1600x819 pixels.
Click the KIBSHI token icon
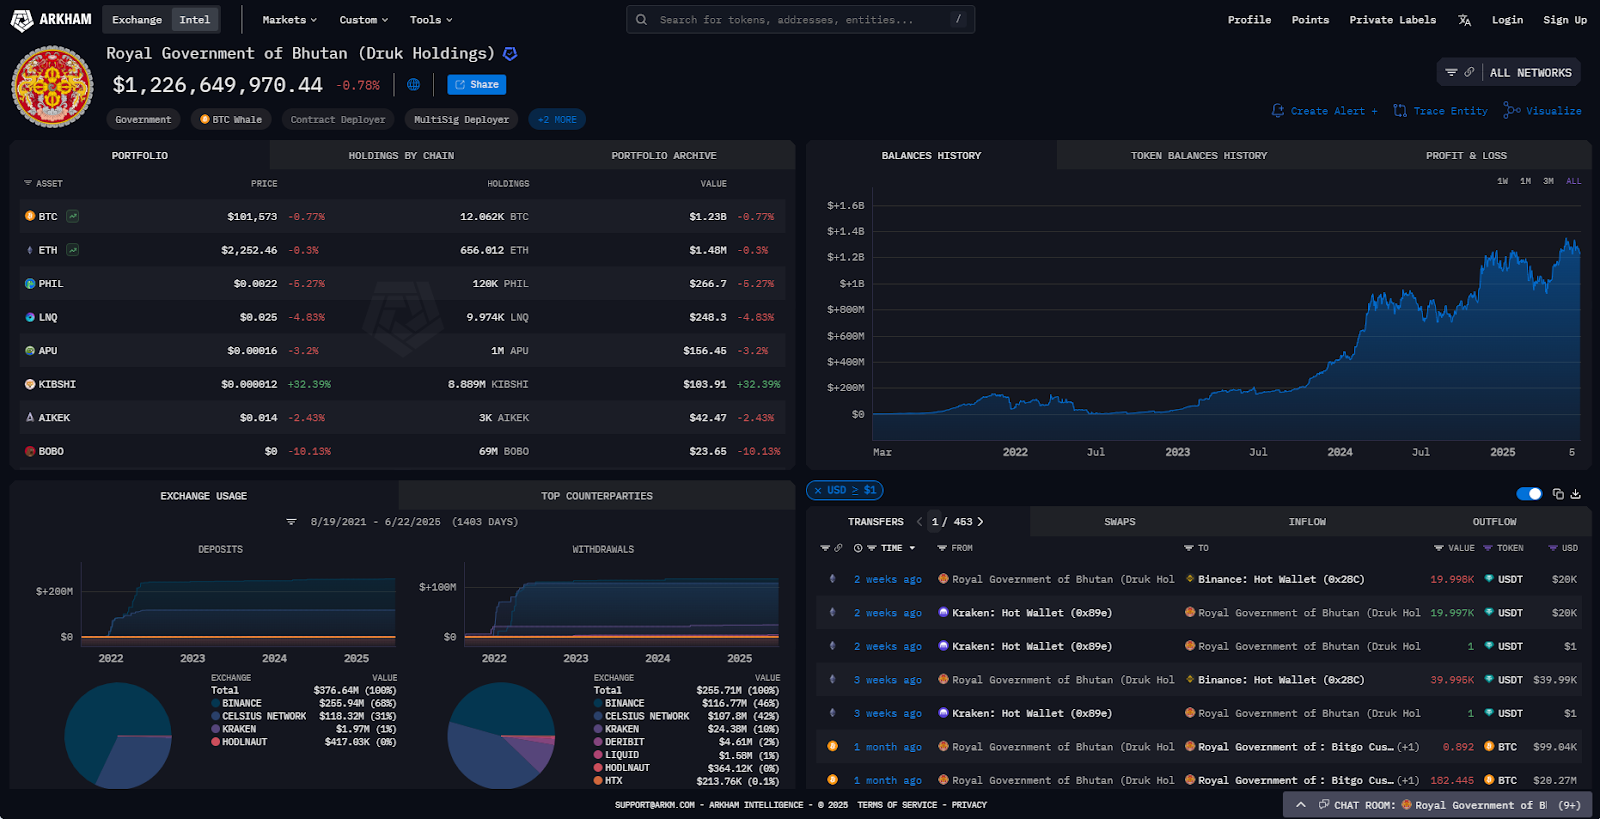pyautogui.click(x=30, y=384)
